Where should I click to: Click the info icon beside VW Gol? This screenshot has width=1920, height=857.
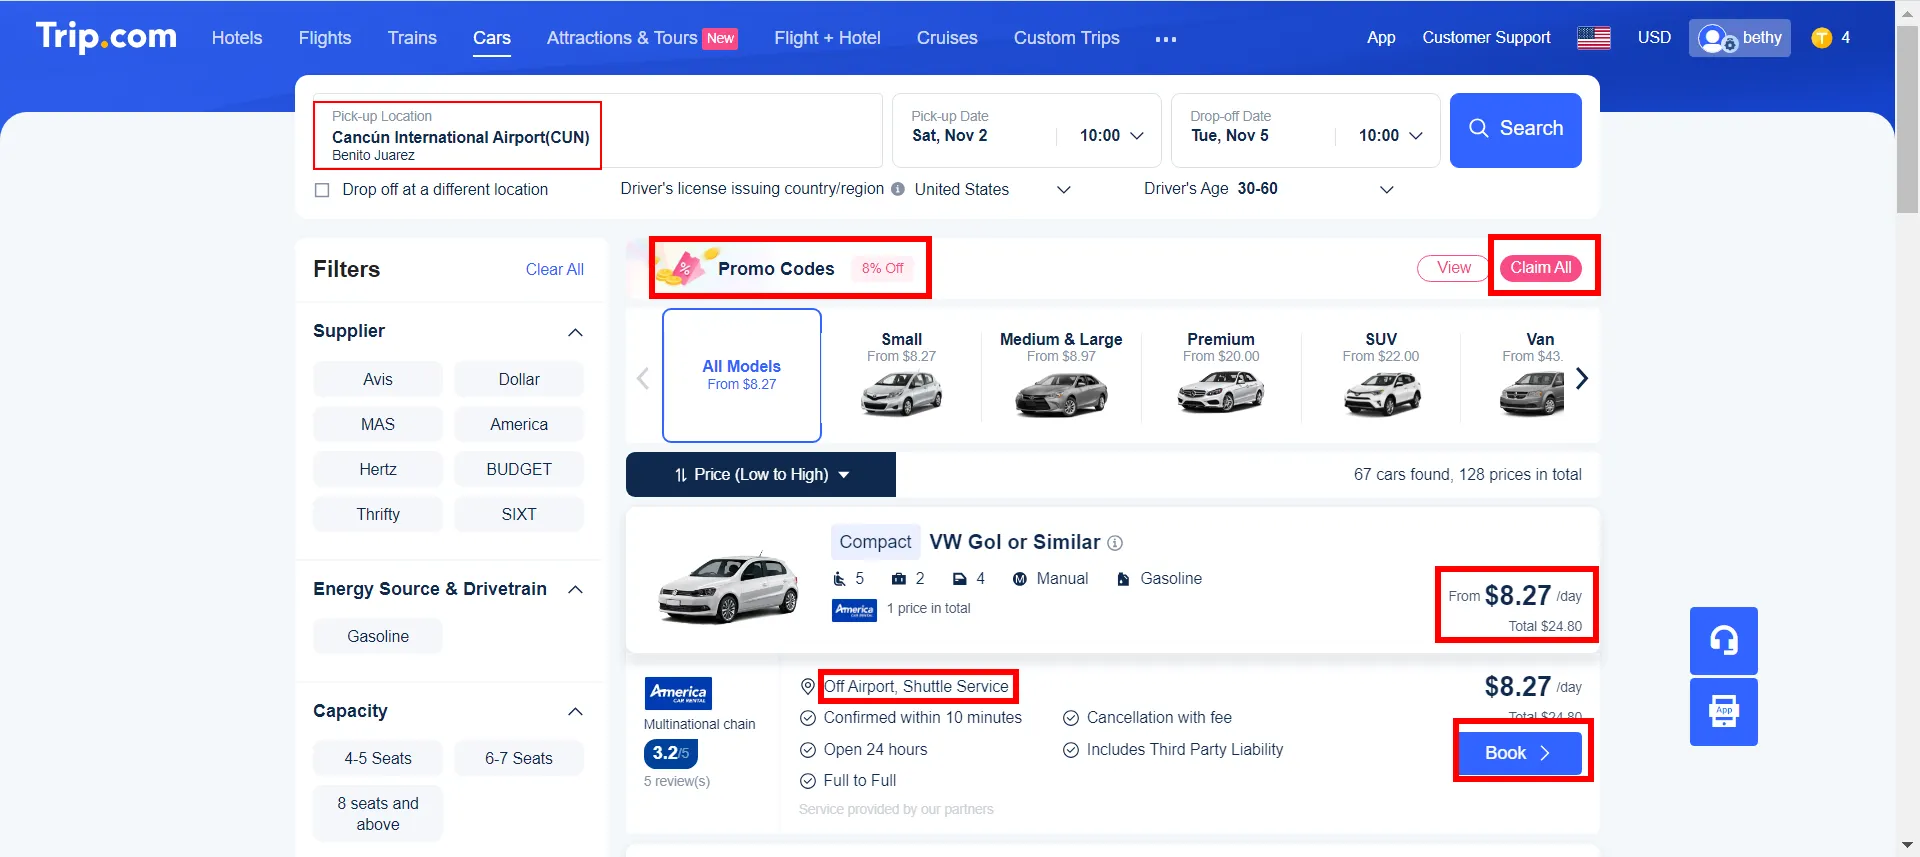(1115, 543)
